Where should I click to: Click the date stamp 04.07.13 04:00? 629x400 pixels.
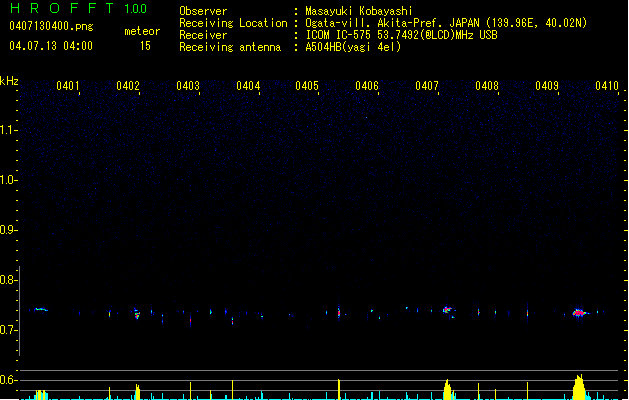tap(51, 46)
